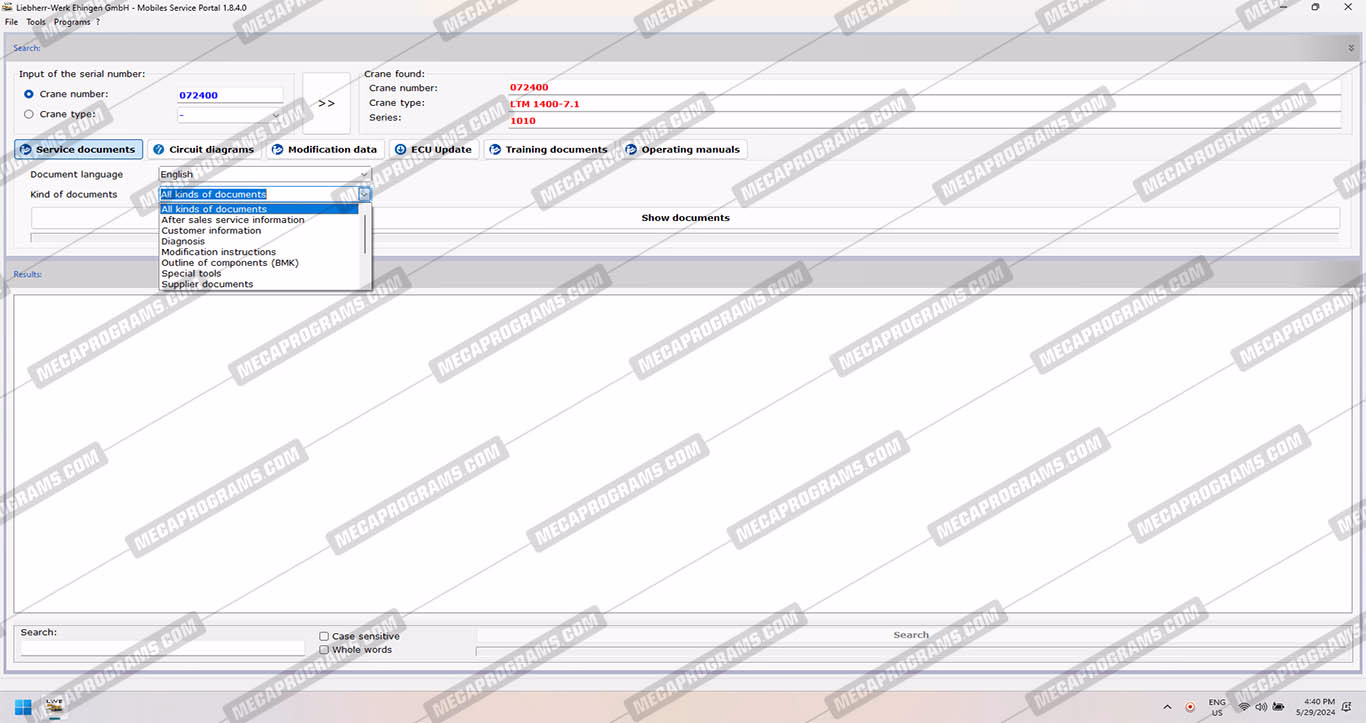Open the Windows Start menu
Screen dimensions: 1366x723
23,706
